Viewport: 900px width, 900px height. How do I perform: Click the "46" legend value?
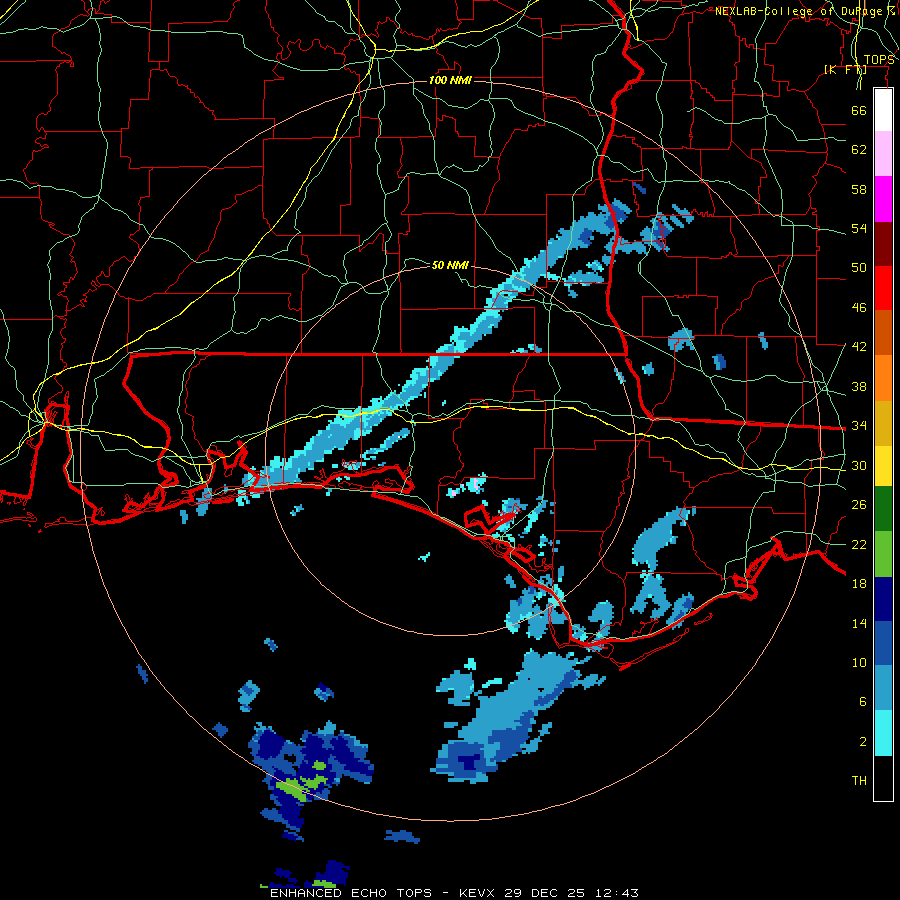859,308
